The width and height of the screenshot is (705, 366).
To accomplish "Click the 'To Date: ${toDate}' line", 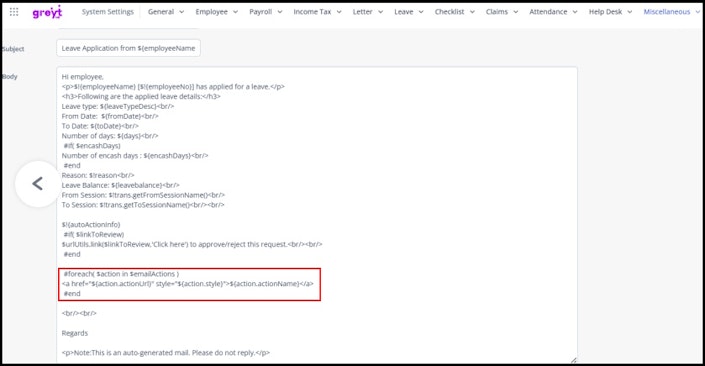I will pos(100,126).
